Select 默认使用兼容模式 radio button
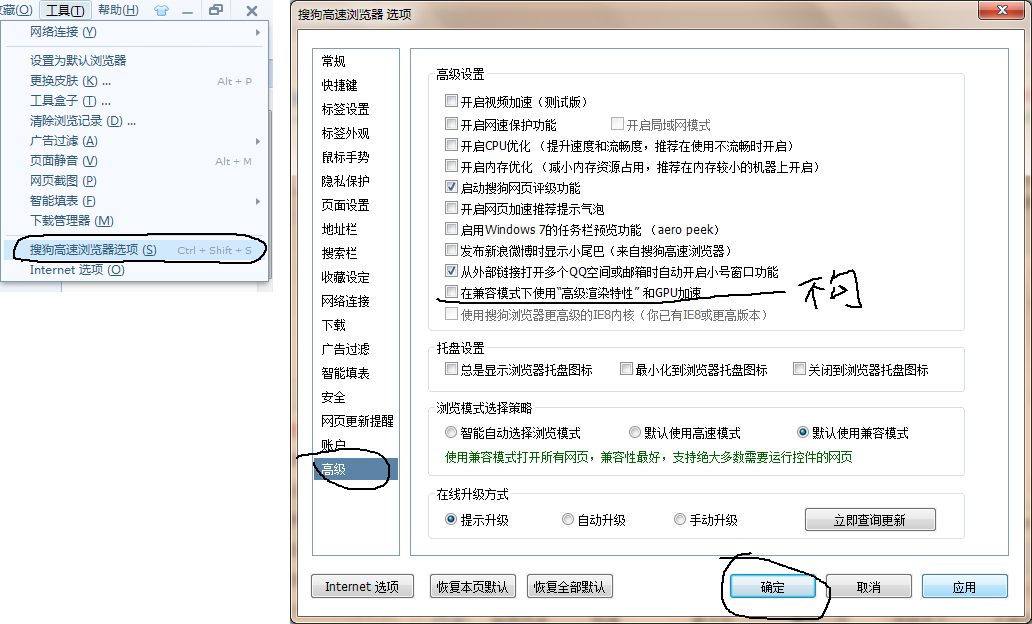The height and width of the screenshot is (624, 1032). (x=802, y=432)
